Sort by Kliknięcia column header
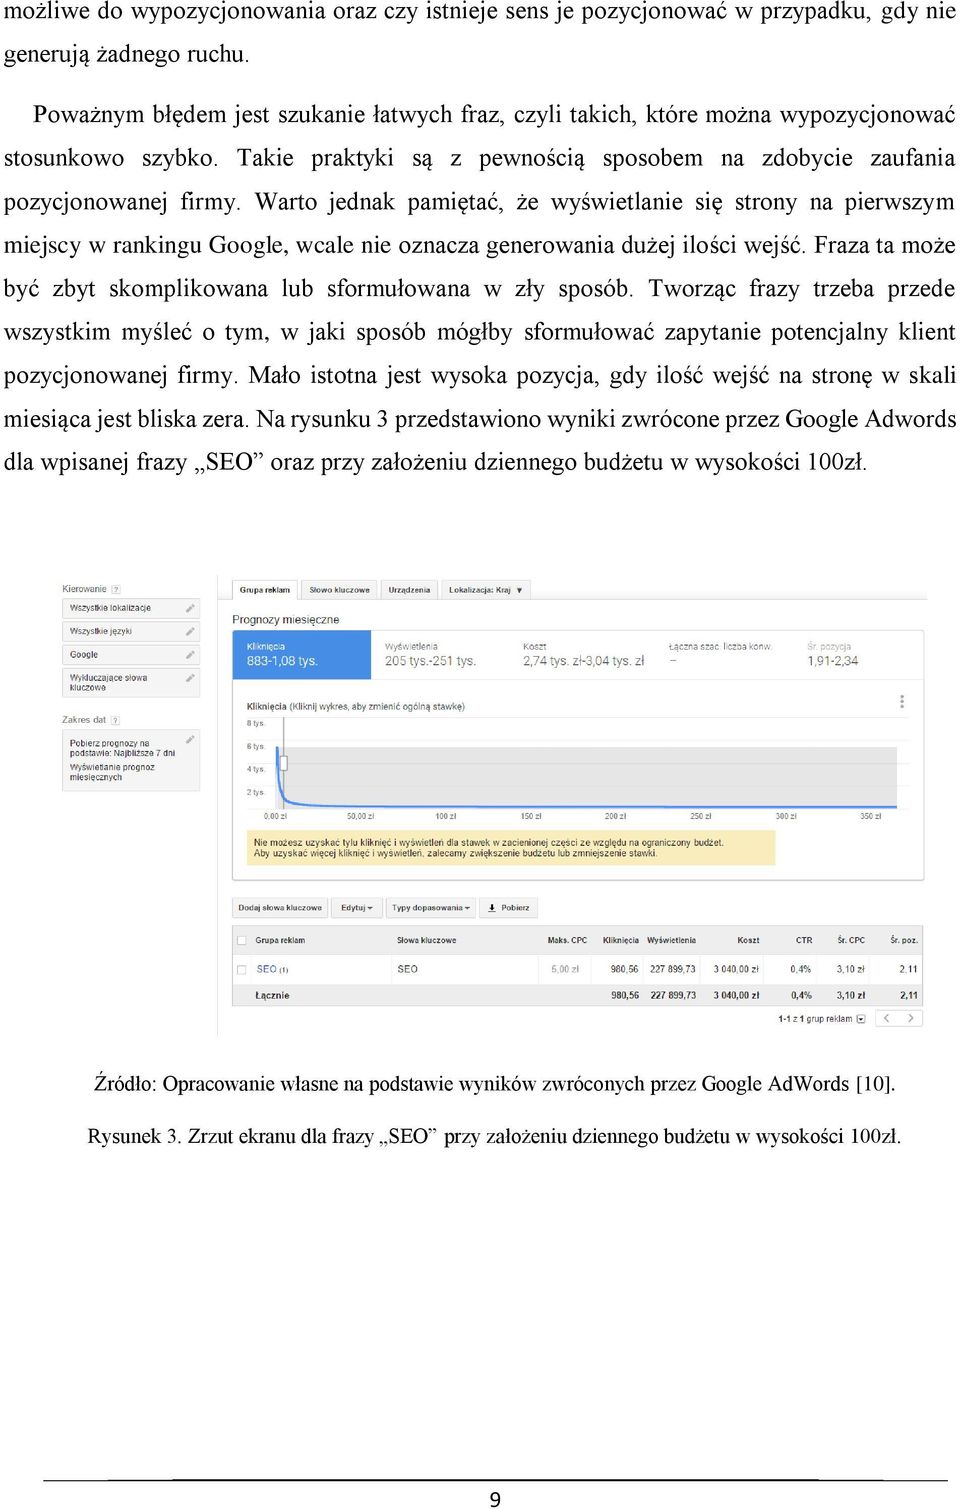The width and height of the screenshot is (960, 1509). (x=621, y=940)
